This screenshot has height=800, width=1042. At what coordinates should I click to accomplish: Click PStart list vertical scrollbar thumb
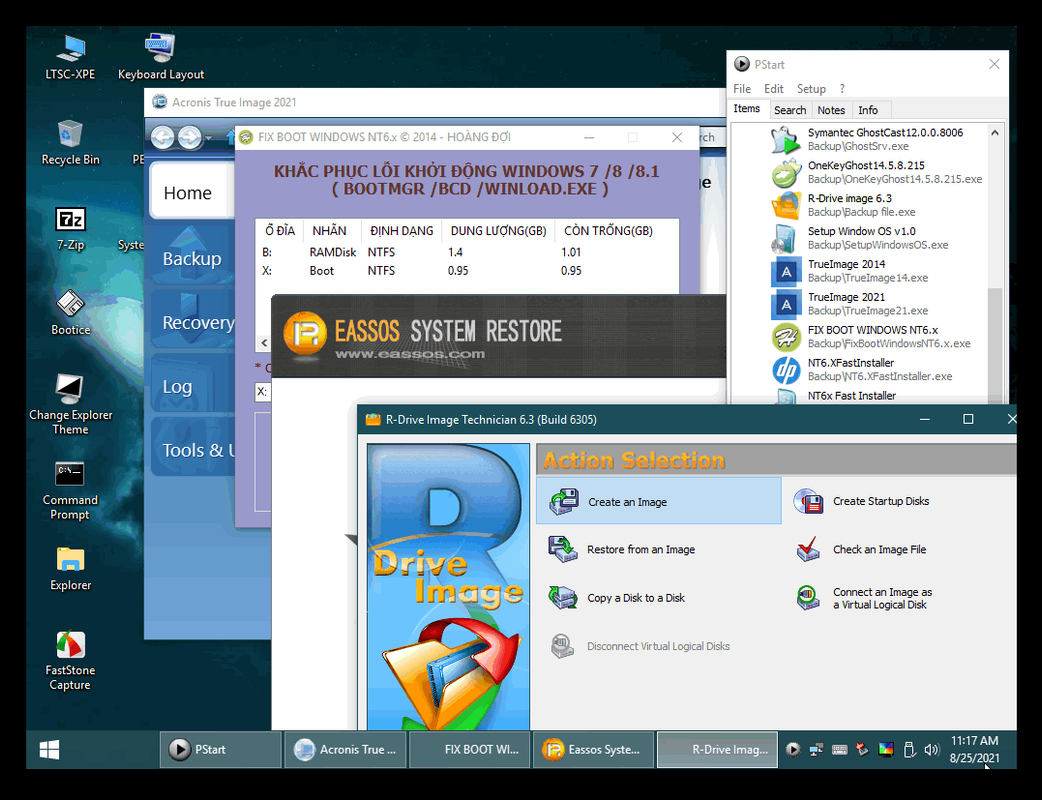click(994, 345)
